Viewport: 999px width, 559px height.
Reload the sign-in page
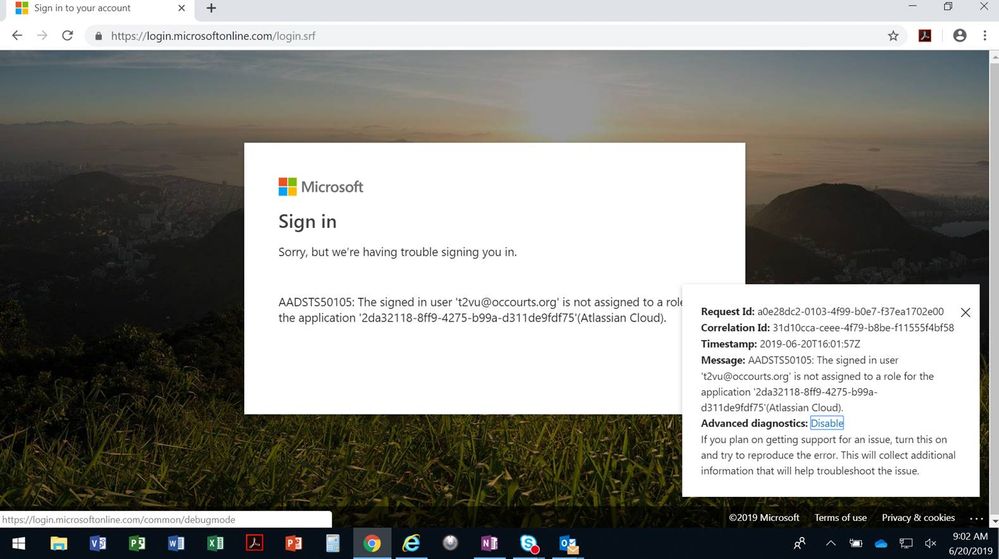[x=68, y=36]
